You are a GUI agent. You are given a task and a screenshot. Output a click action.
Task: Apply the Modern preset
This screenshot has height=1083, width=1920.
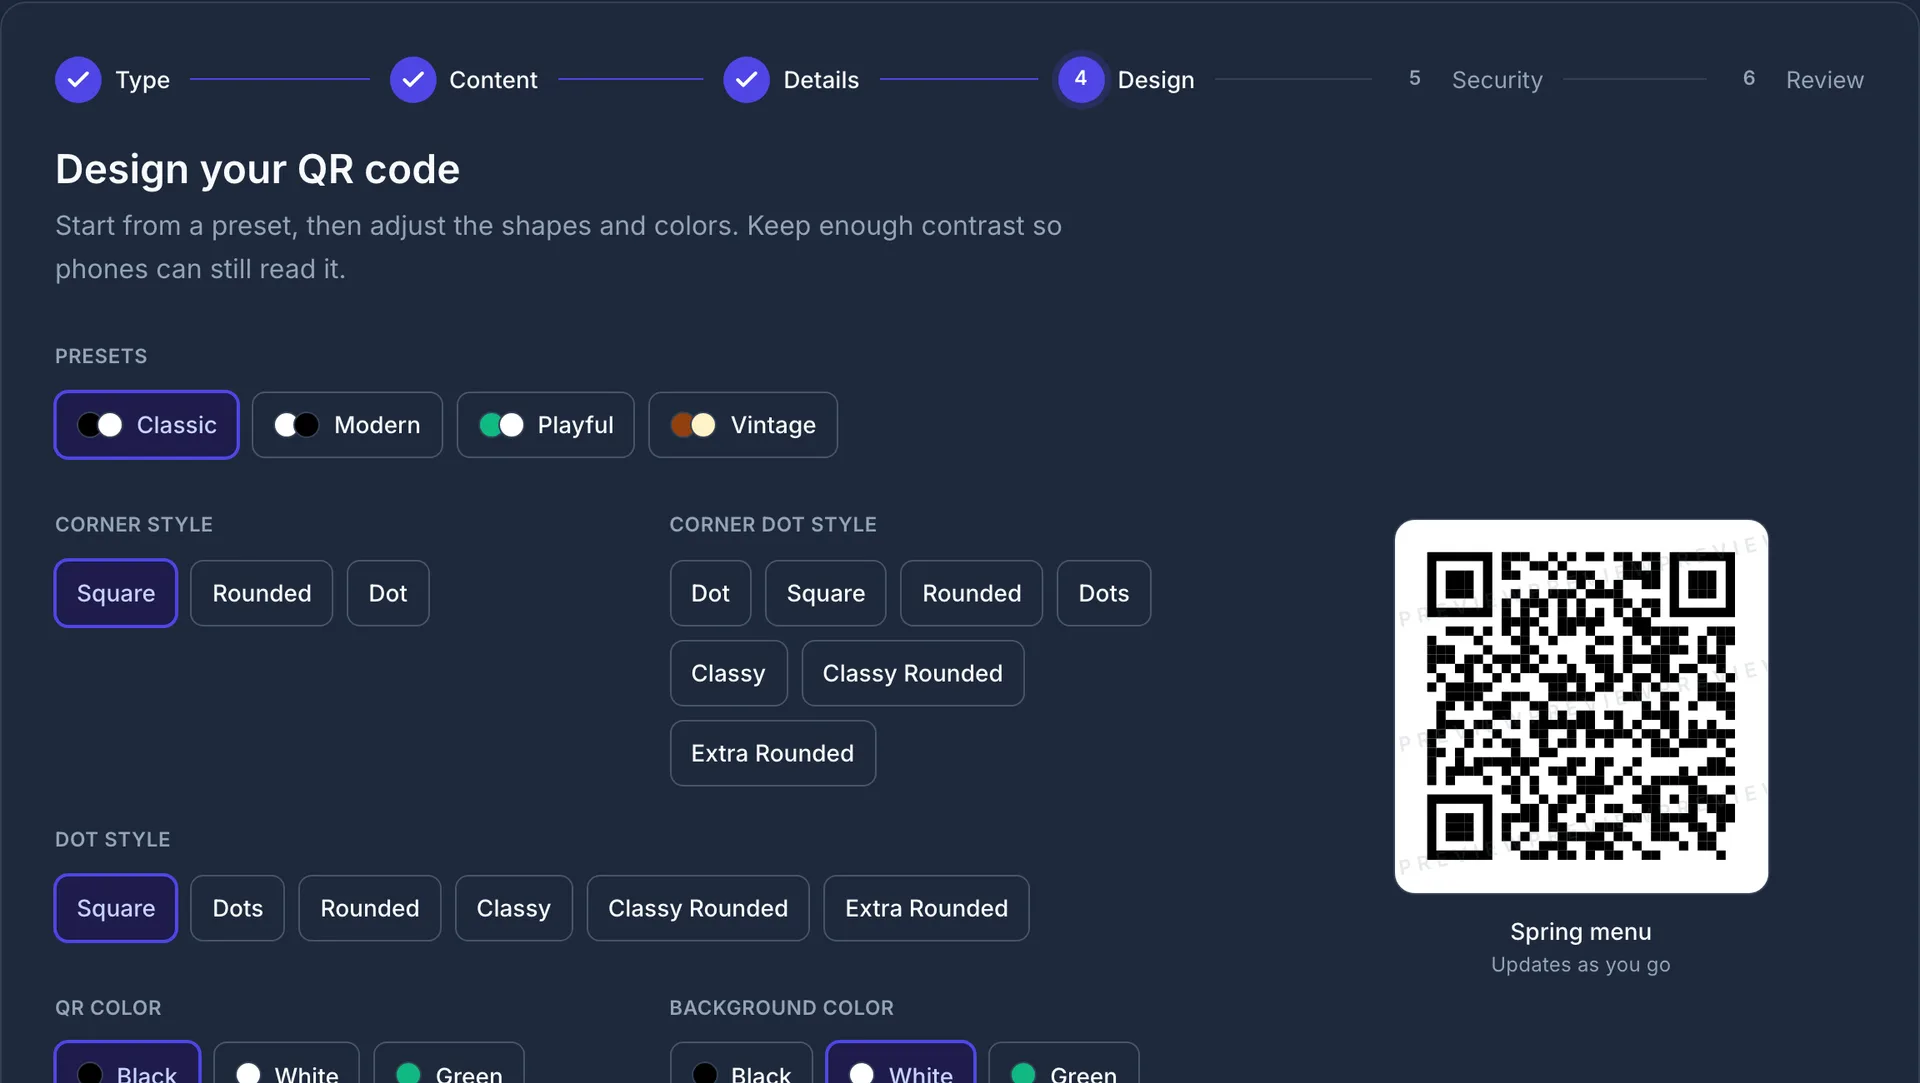347,425
